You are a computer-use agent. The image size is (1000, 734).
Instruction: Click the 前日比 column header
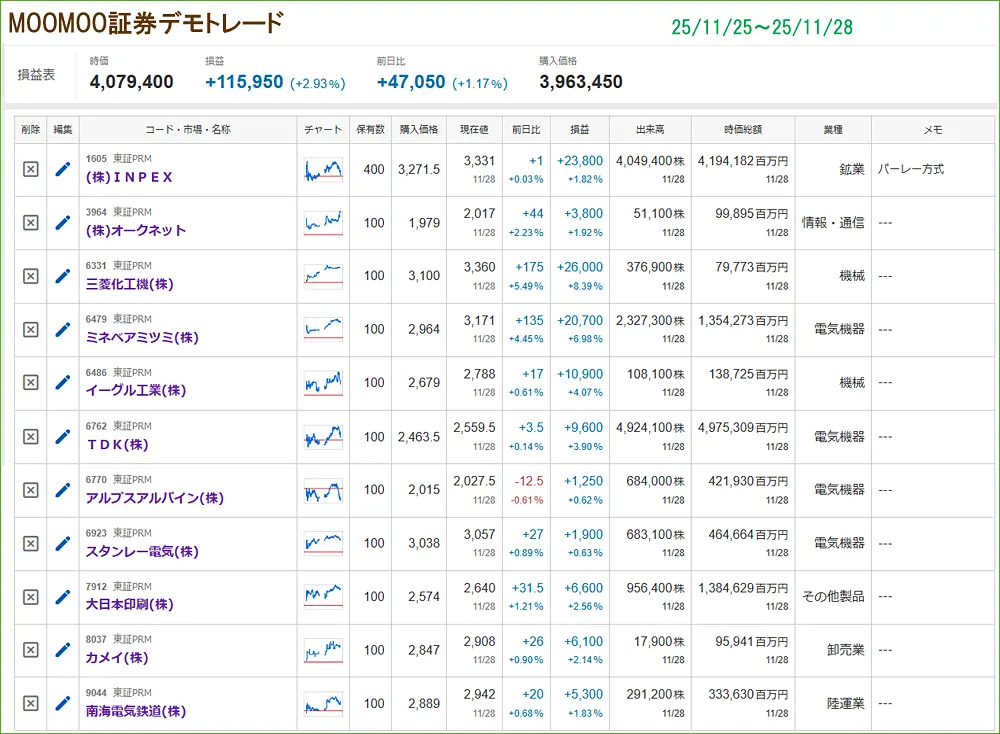(x=526, y=130)
